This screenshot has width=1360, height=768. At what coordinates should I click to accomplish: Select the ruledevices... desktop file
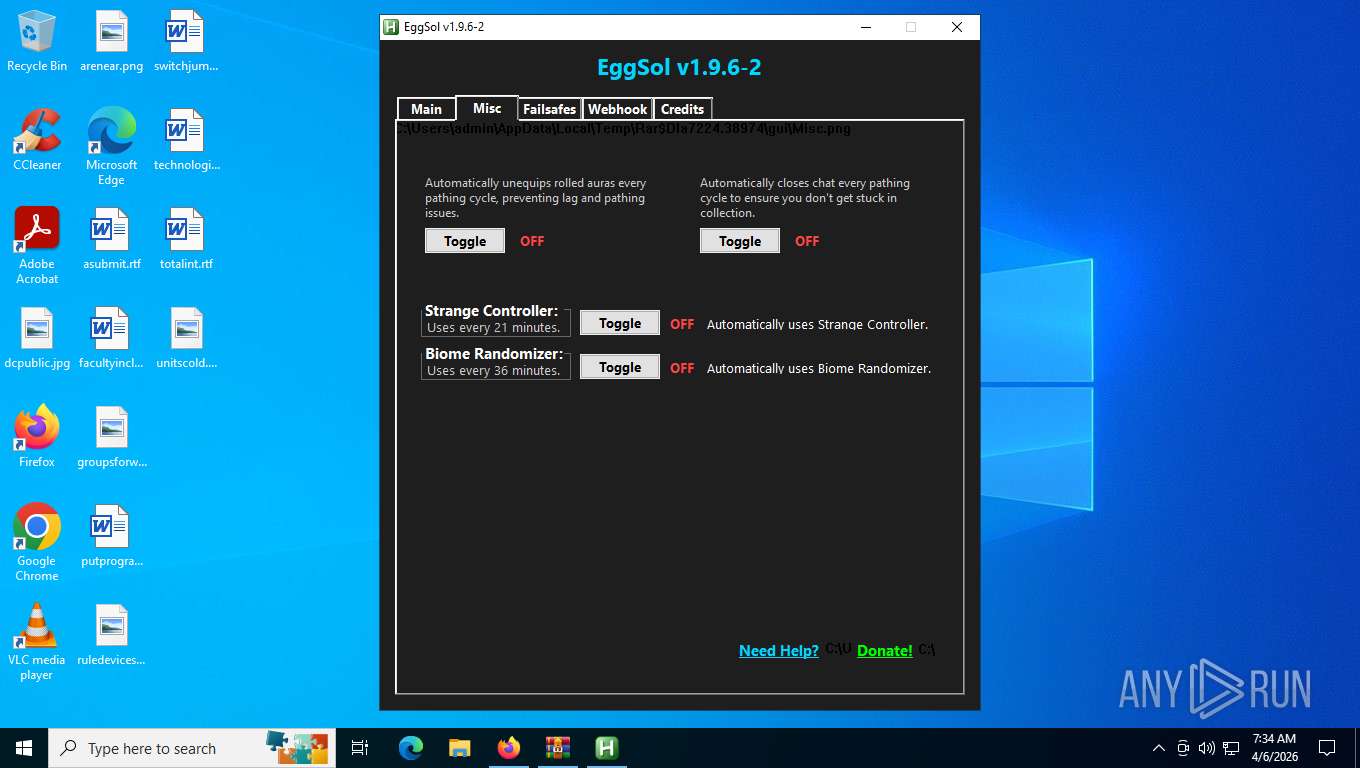pyautogui.click(x=111, y=635)
